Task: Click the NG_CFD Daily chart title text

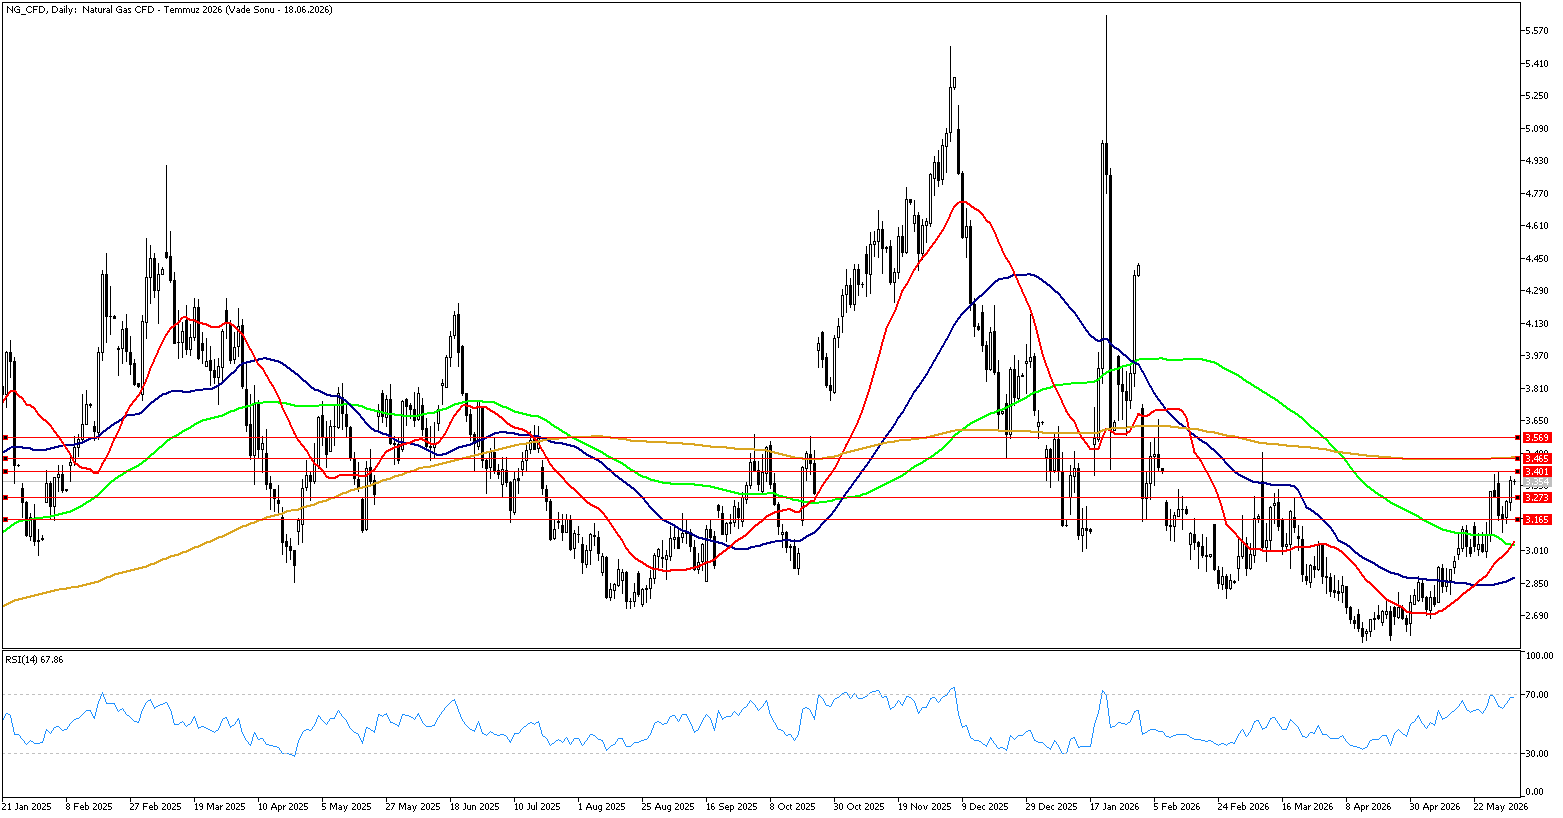Action: click(169, 9)
